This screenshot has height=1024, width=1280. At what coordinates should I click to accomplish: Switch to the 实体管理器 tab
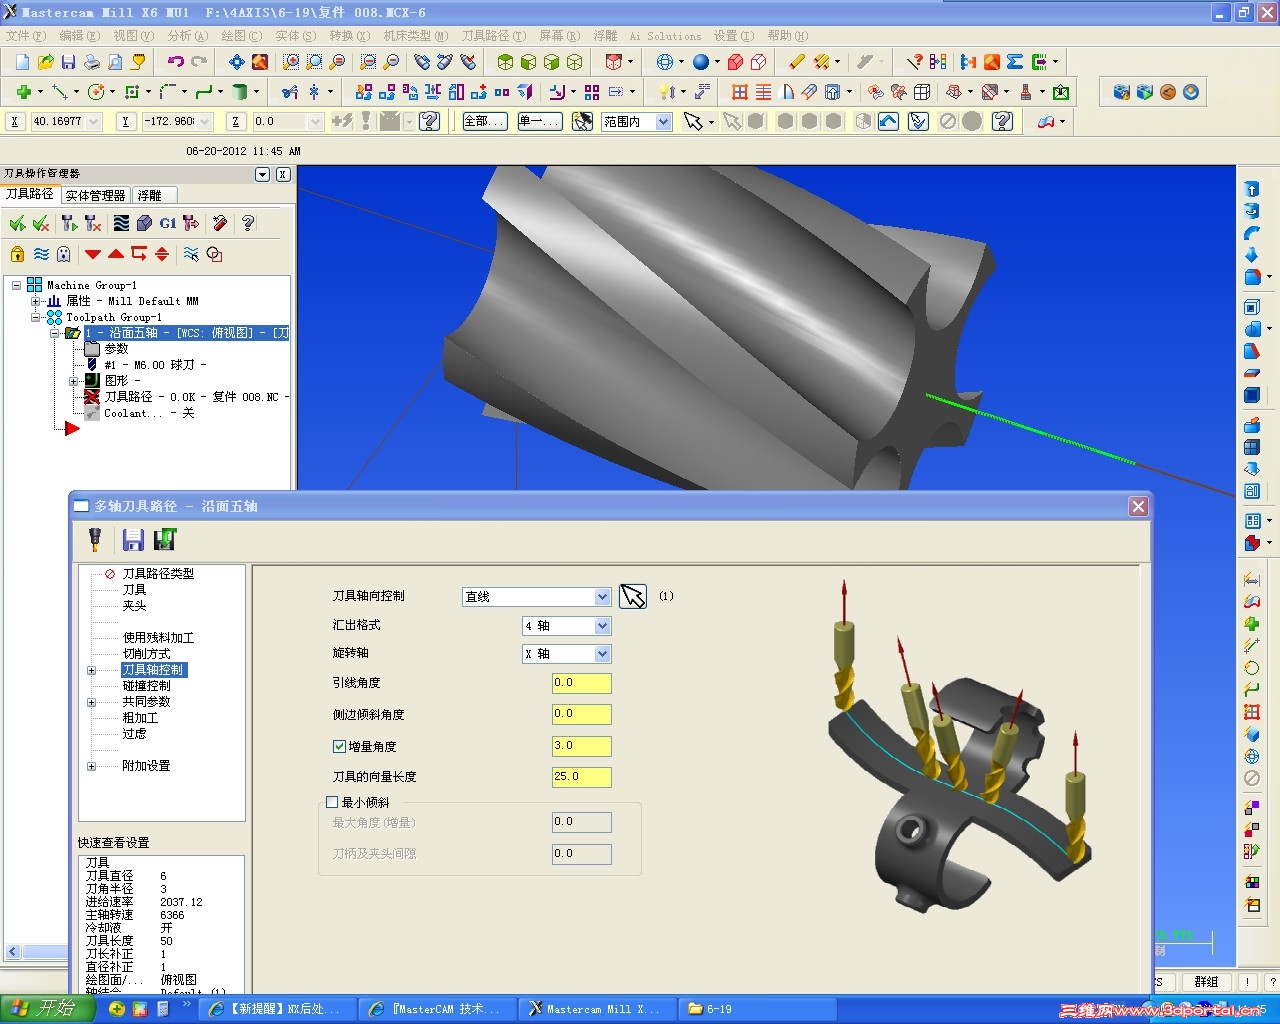click(x=95, y=195)
